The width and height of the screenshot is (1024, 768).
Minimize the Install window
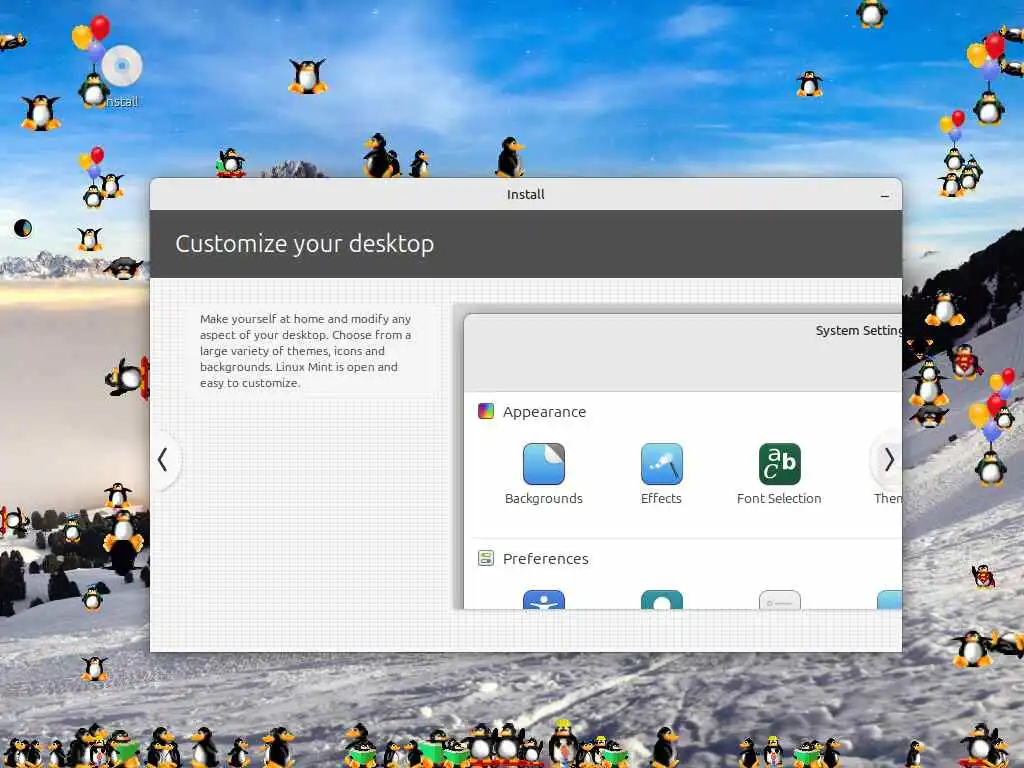(x=885, y=195)
